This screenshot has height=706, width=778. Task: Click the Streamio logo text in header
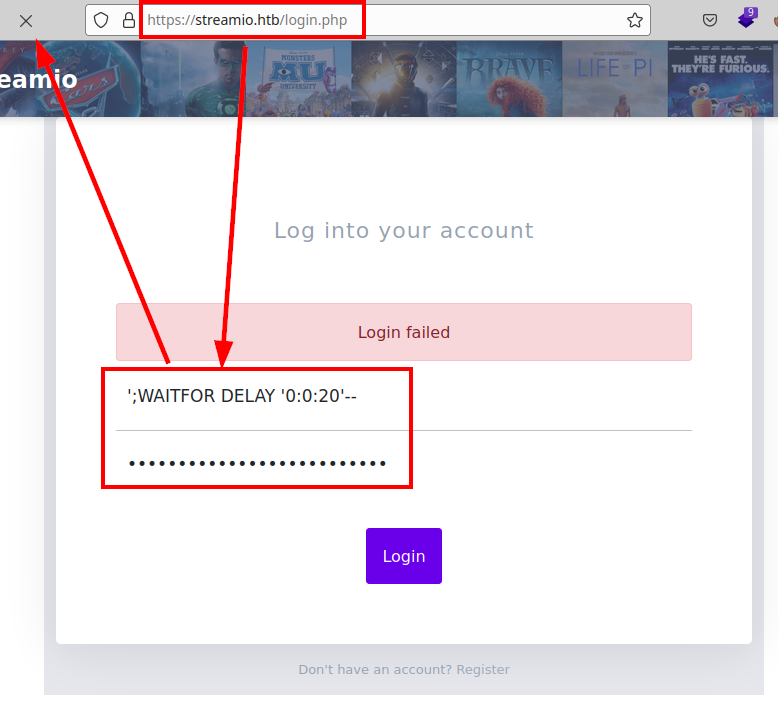(x=39, y=79)
